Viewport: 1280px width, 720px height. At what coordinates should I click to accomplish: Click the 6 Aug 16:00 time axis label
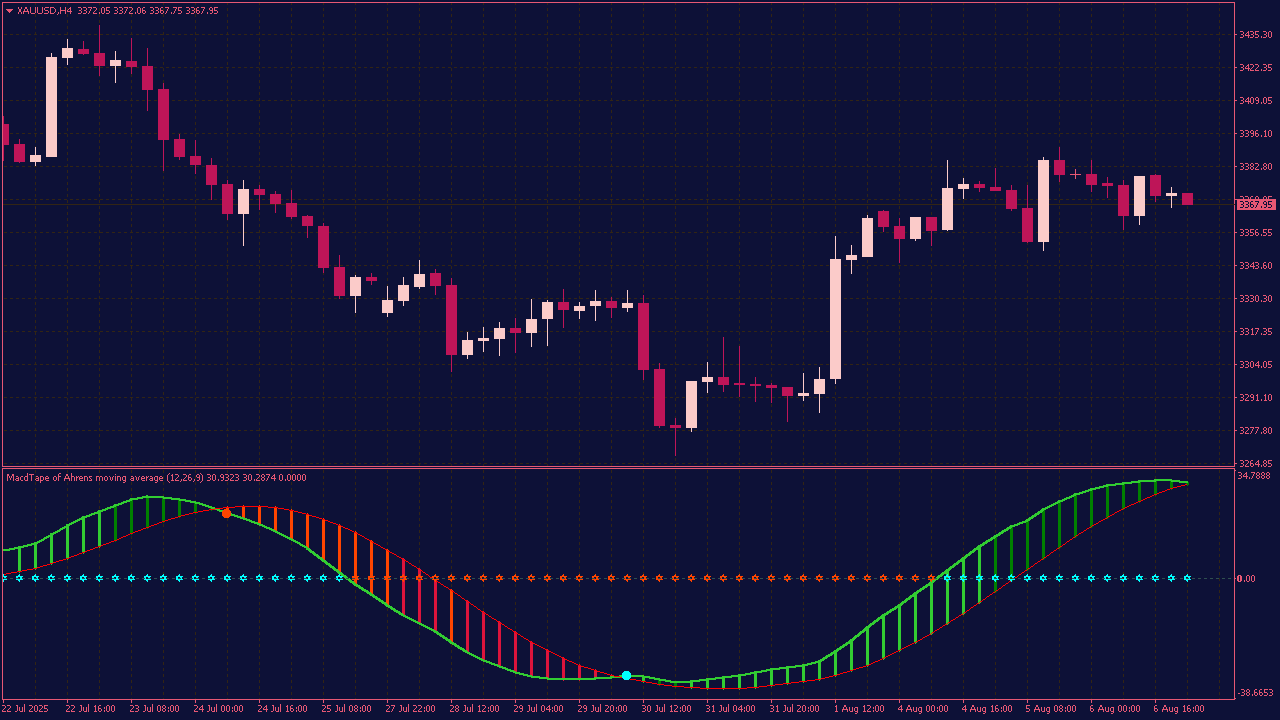1179,709
